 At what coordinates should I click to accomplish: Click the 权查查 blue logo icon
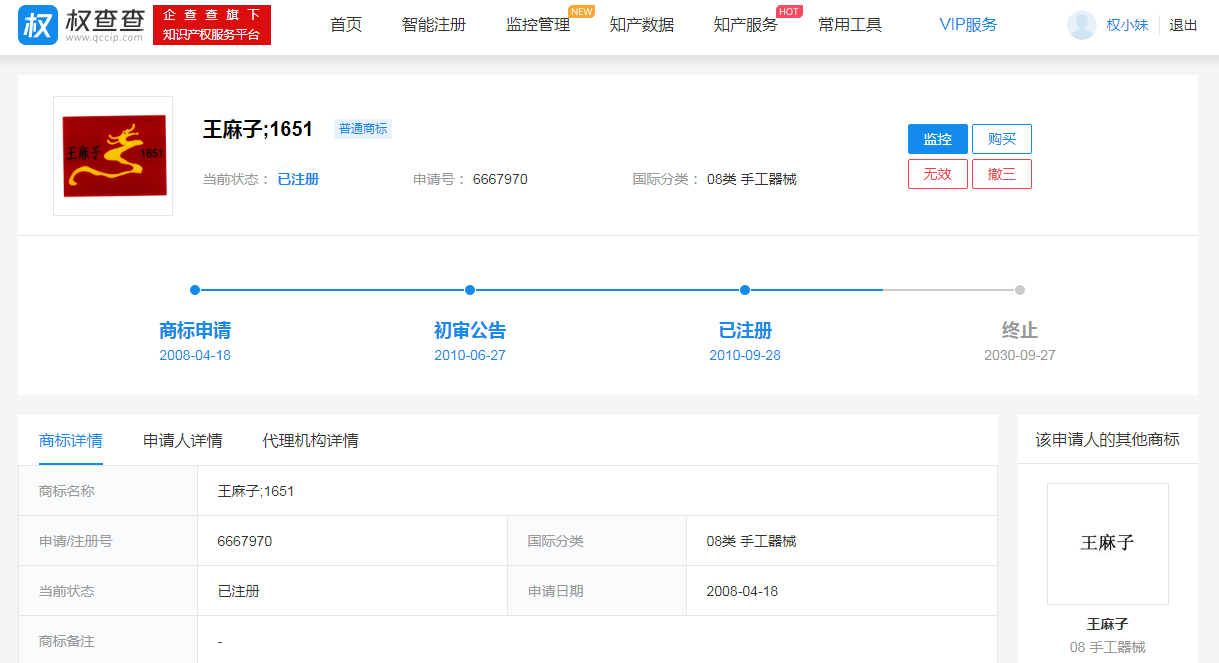(38, 25)
